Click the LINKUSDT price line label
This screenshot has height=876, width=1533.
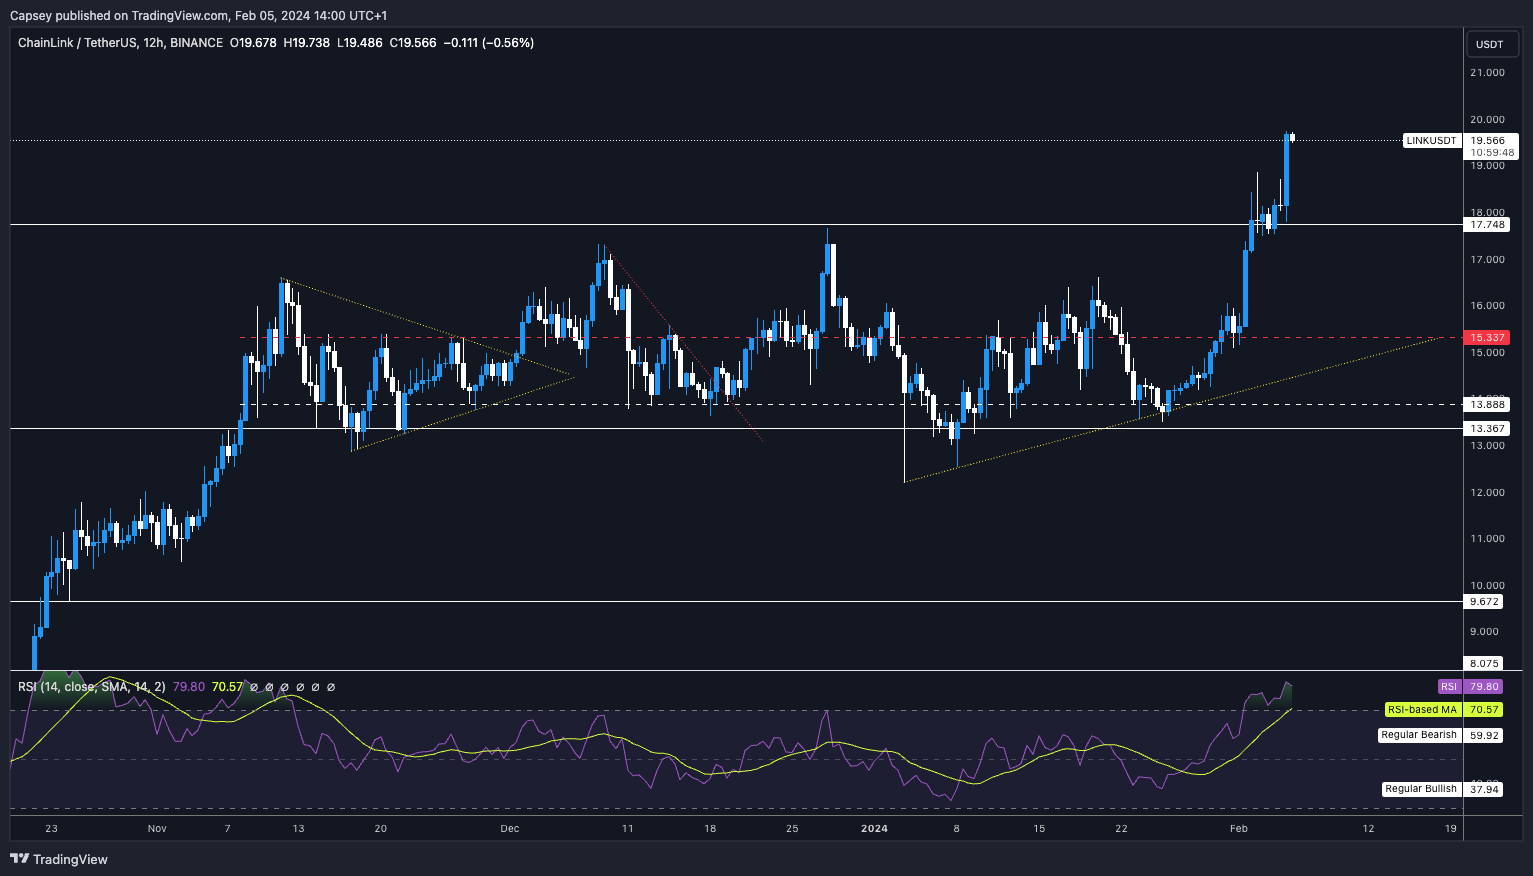1431,141
